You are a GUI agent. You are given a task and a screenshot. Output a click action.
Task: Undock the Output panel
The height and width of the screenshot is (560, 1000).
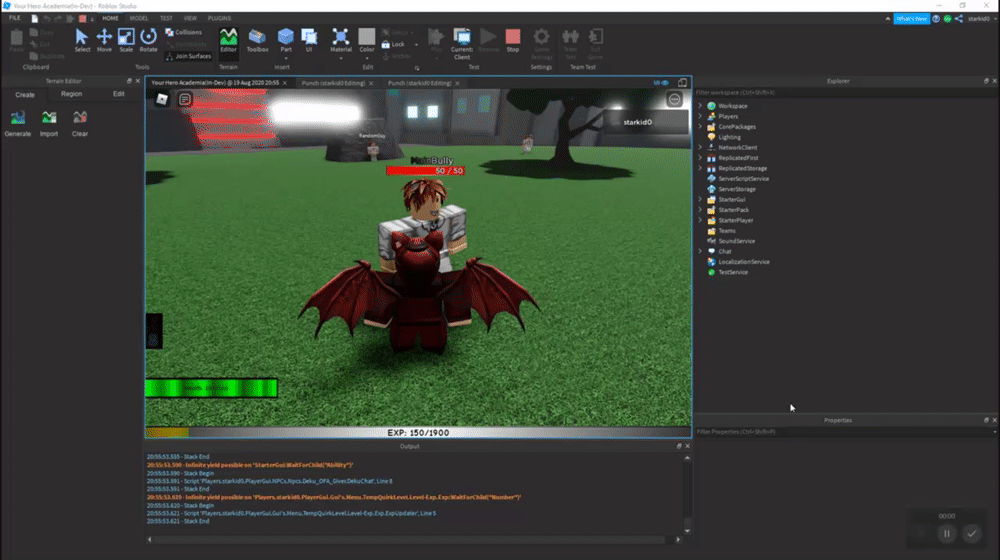pos(679,446)
